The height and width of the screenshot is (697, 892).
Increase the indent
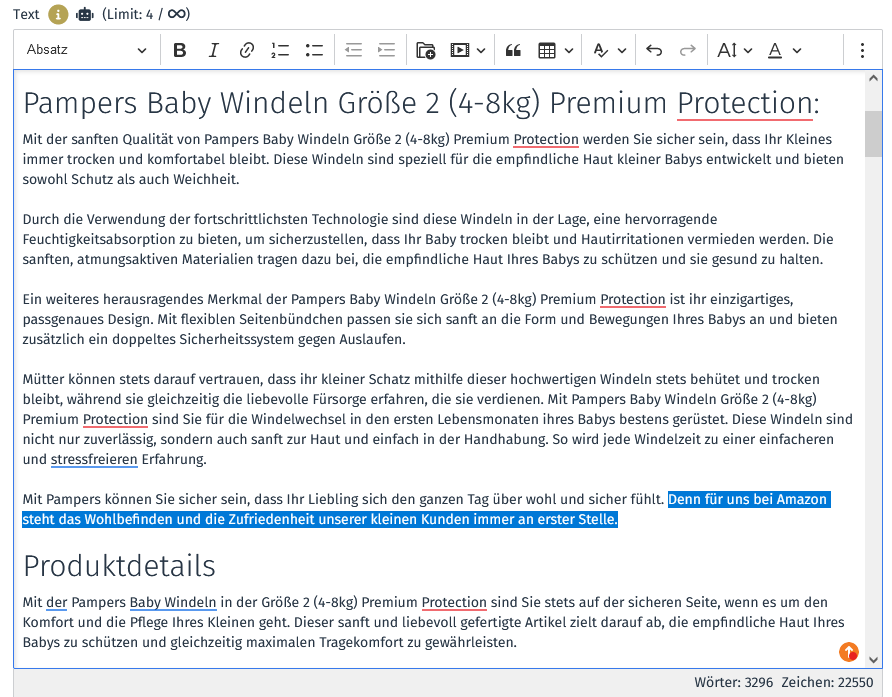pos(387,51)
